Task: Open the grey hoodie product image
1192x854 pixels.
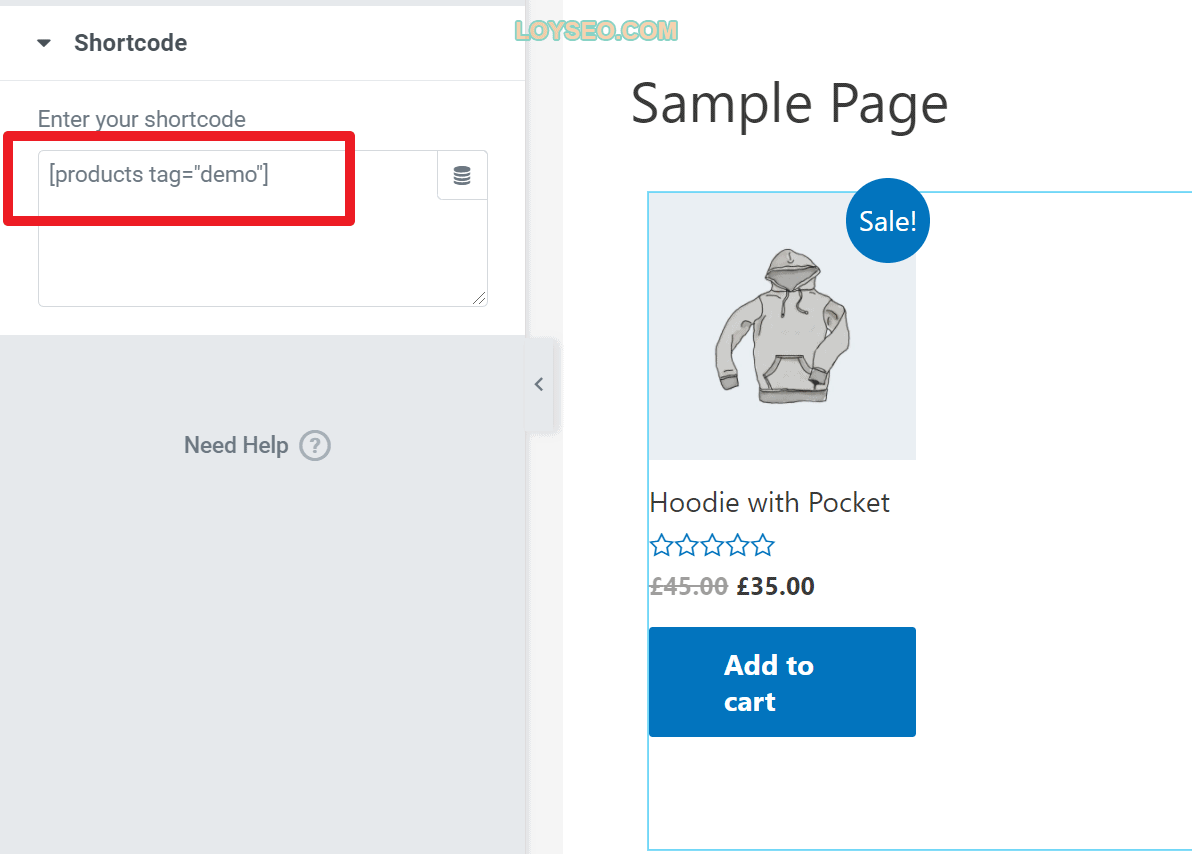Action: pos(782,326)
